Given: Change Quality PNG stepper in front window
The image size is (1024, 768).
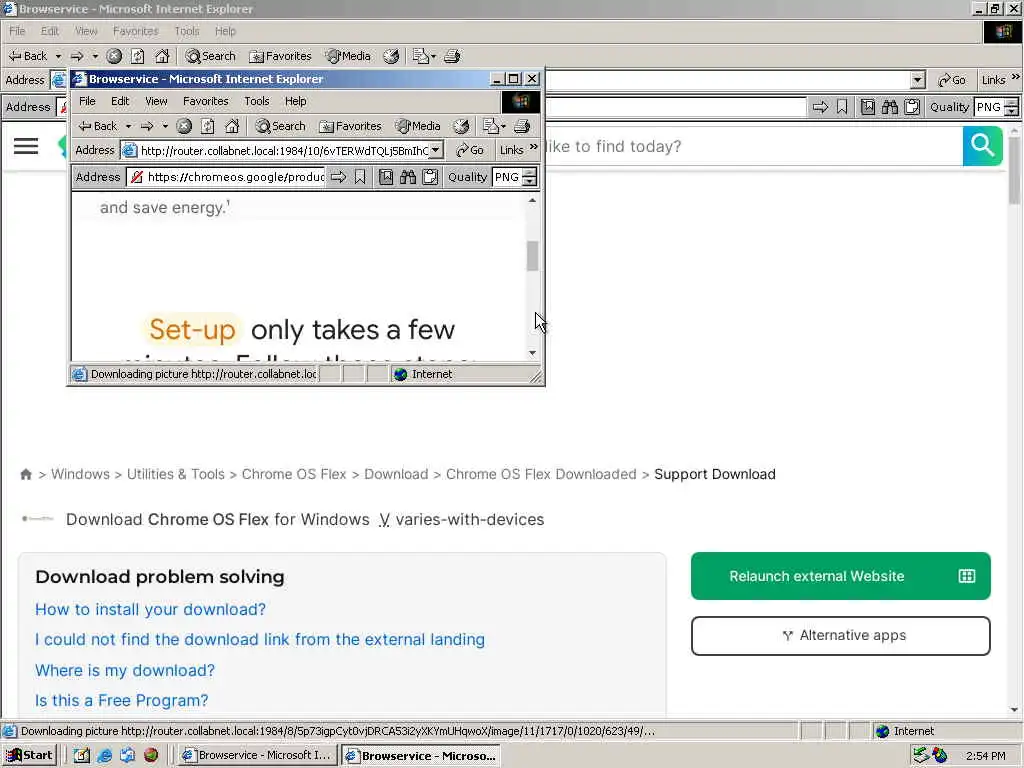Looking at the screenshot, I should tap(530, 177).
